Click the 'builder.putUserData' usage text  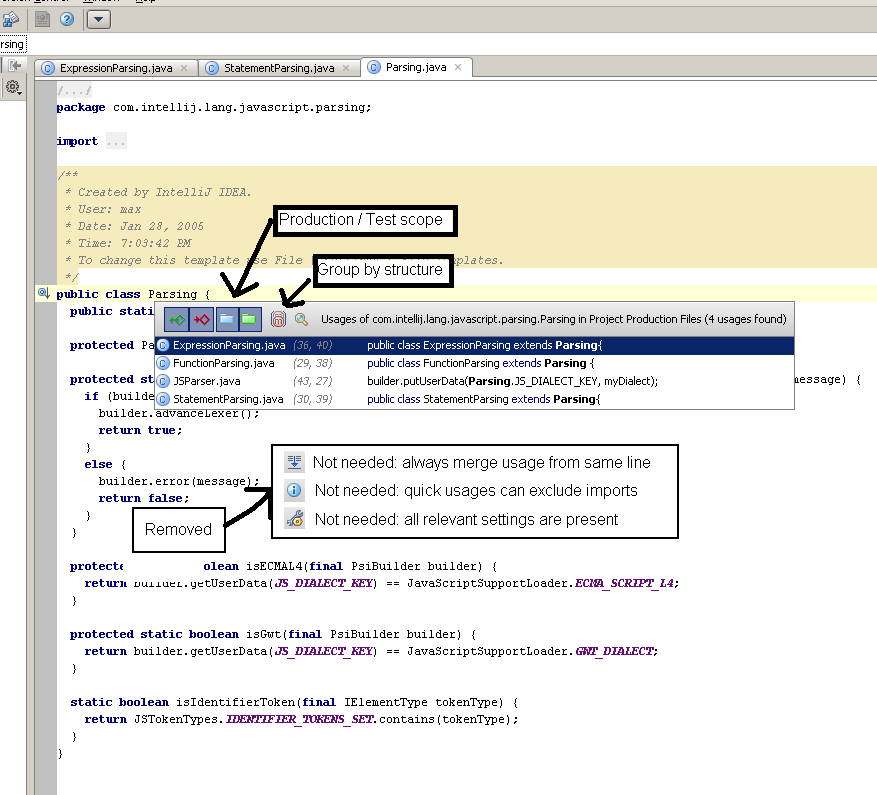click(x=512, y=382)
